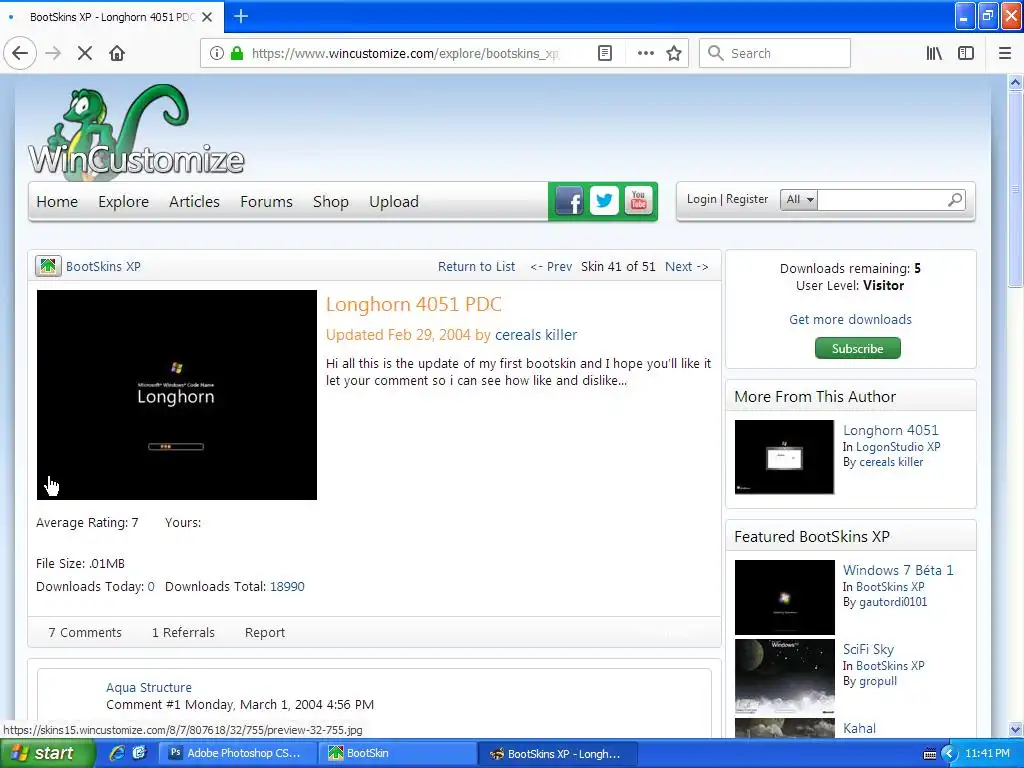Open WinCustomize YouTube icon
The image size is (1024, 768).
[x=639, y=201]
